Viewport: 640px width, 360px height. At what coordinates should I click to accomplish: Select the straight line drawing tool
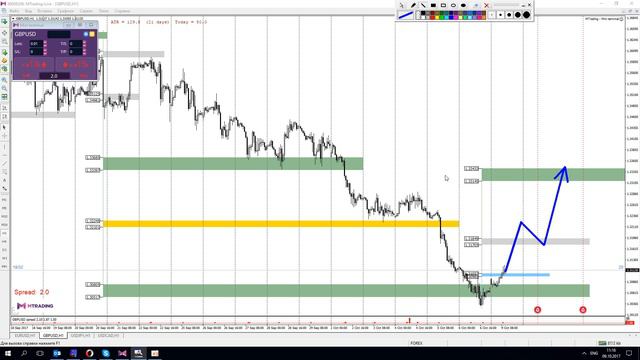pyautogui.click(x=423, y=5)
